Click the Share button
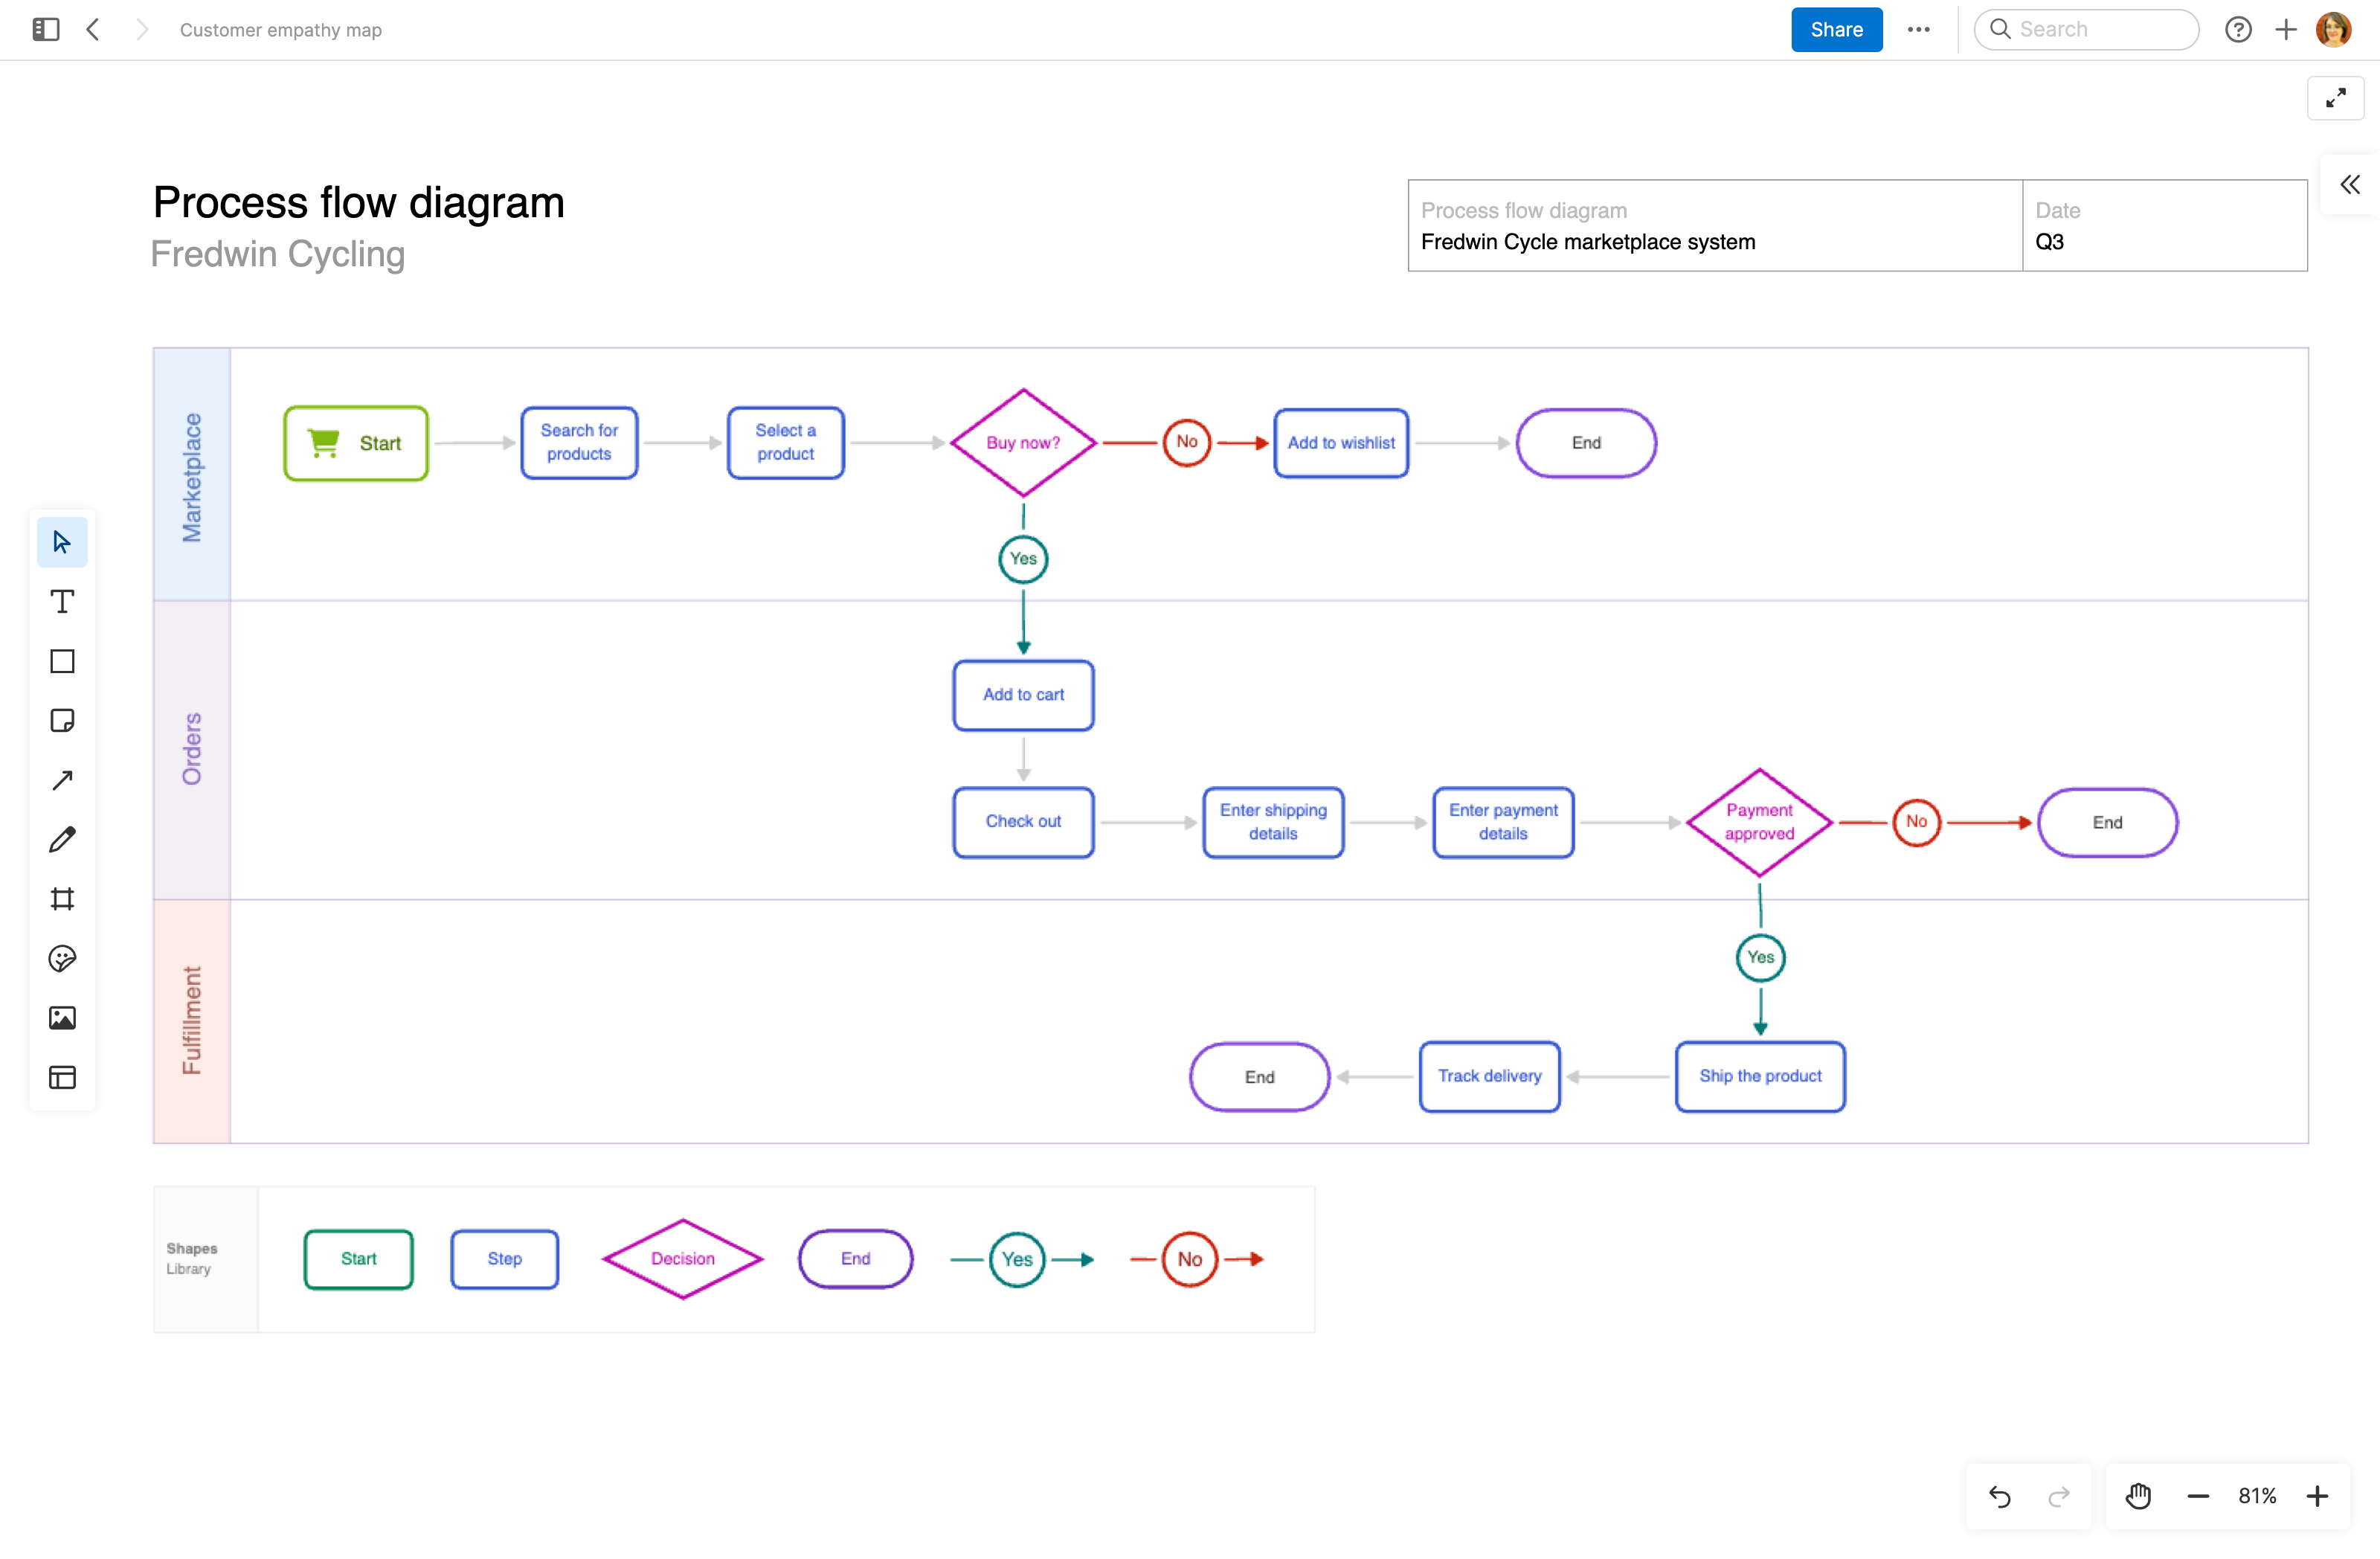This screenshot has height=1559, width=2380. [x=1836, y=29]
